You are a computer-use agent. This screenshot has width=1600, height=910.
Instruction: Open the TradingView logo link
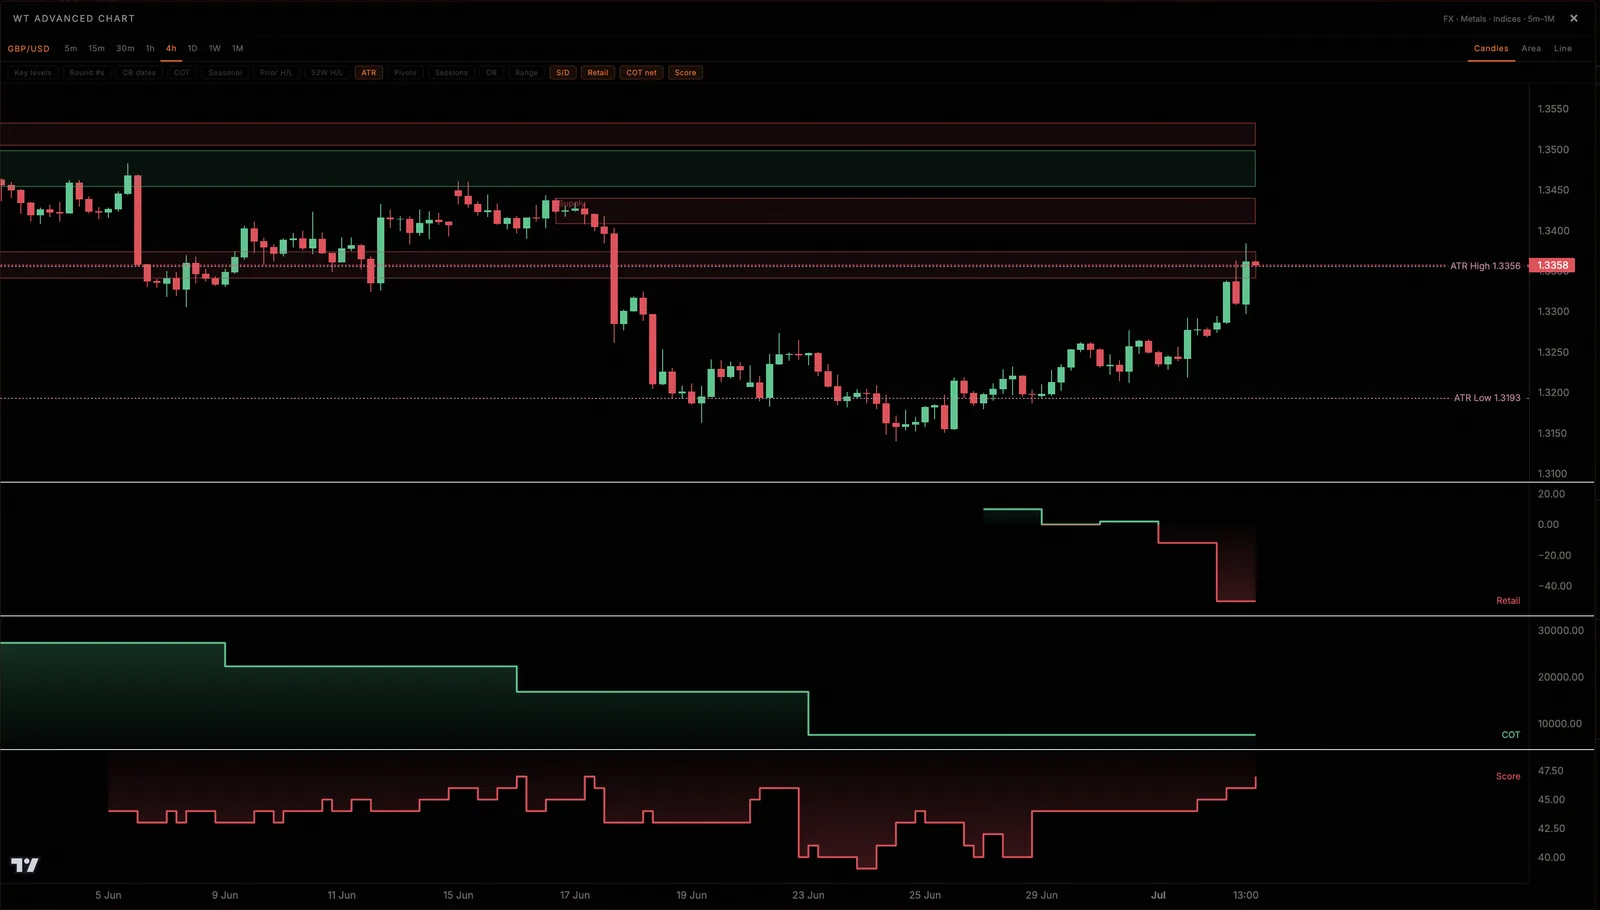pos(25,865)
